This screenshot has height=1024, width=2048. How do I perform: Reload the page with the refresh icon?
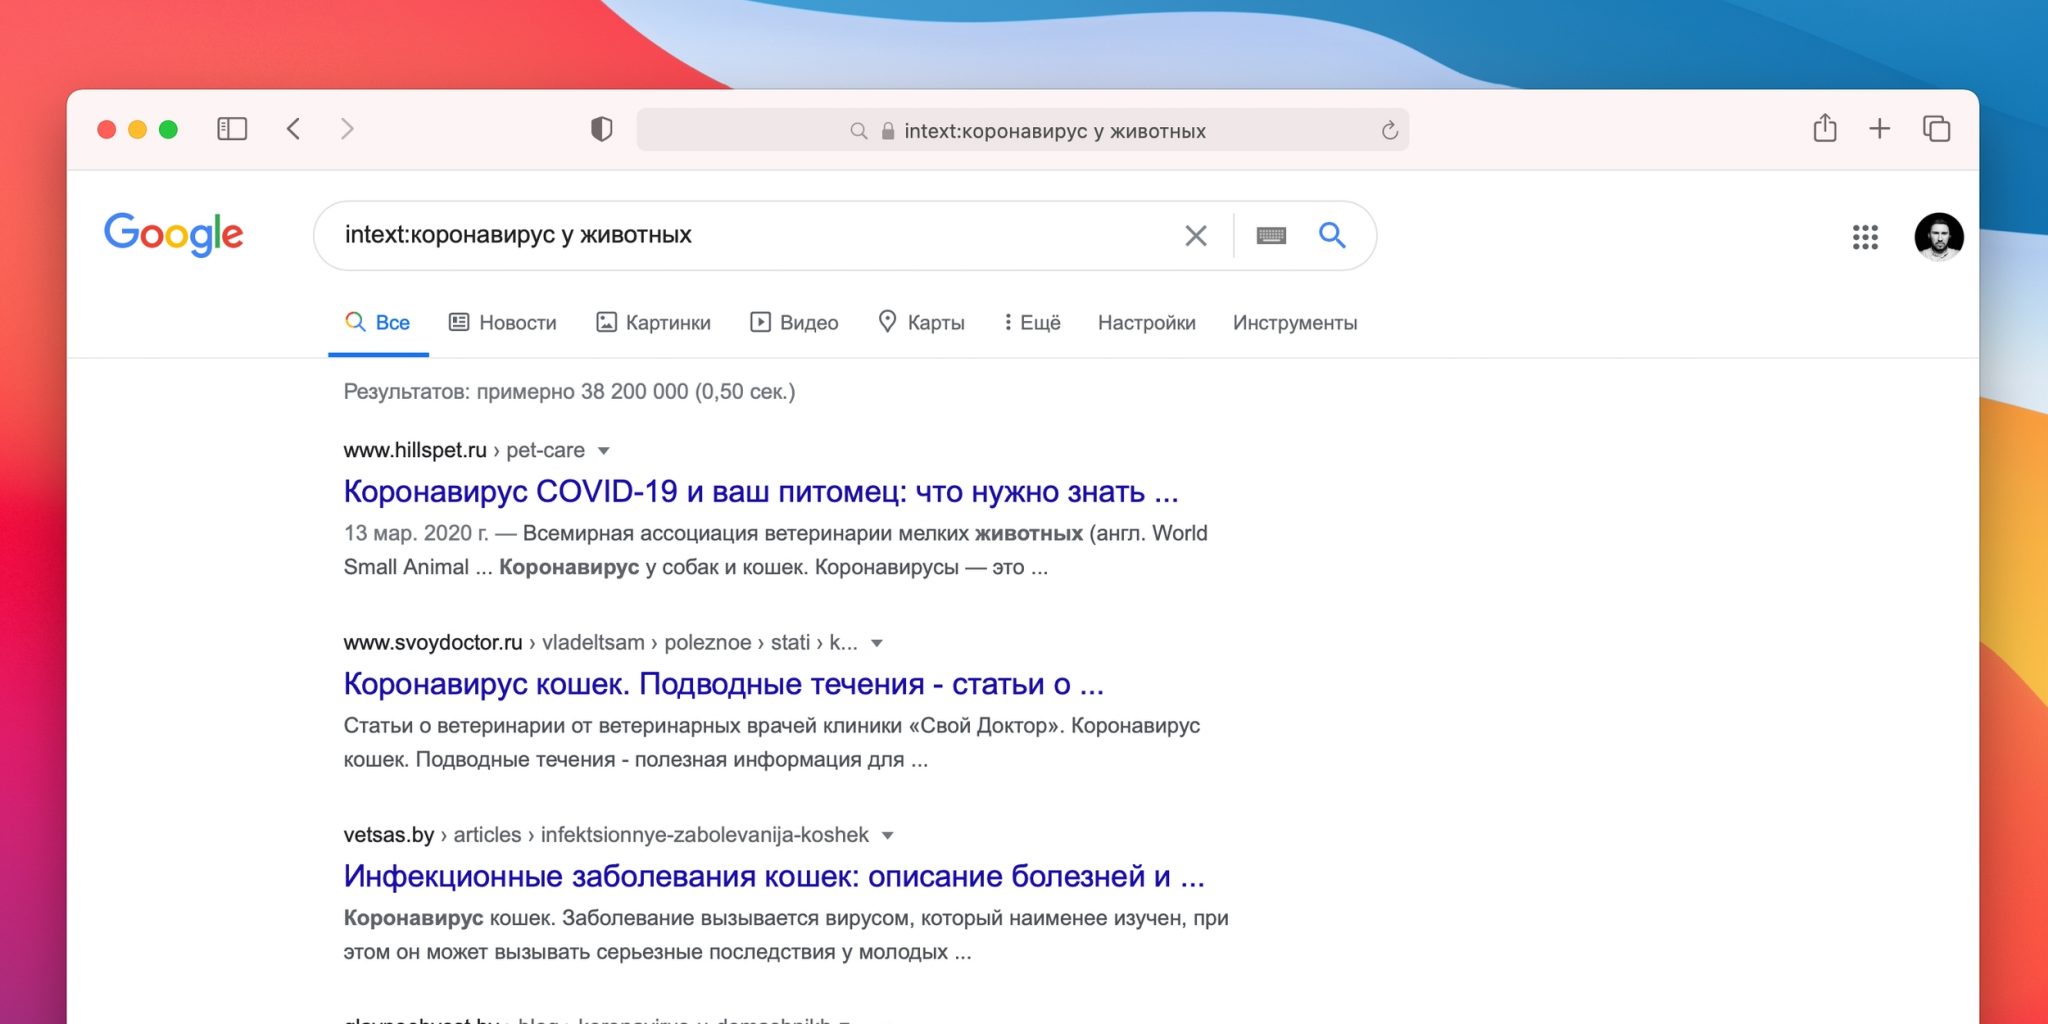click(1389, 131)
